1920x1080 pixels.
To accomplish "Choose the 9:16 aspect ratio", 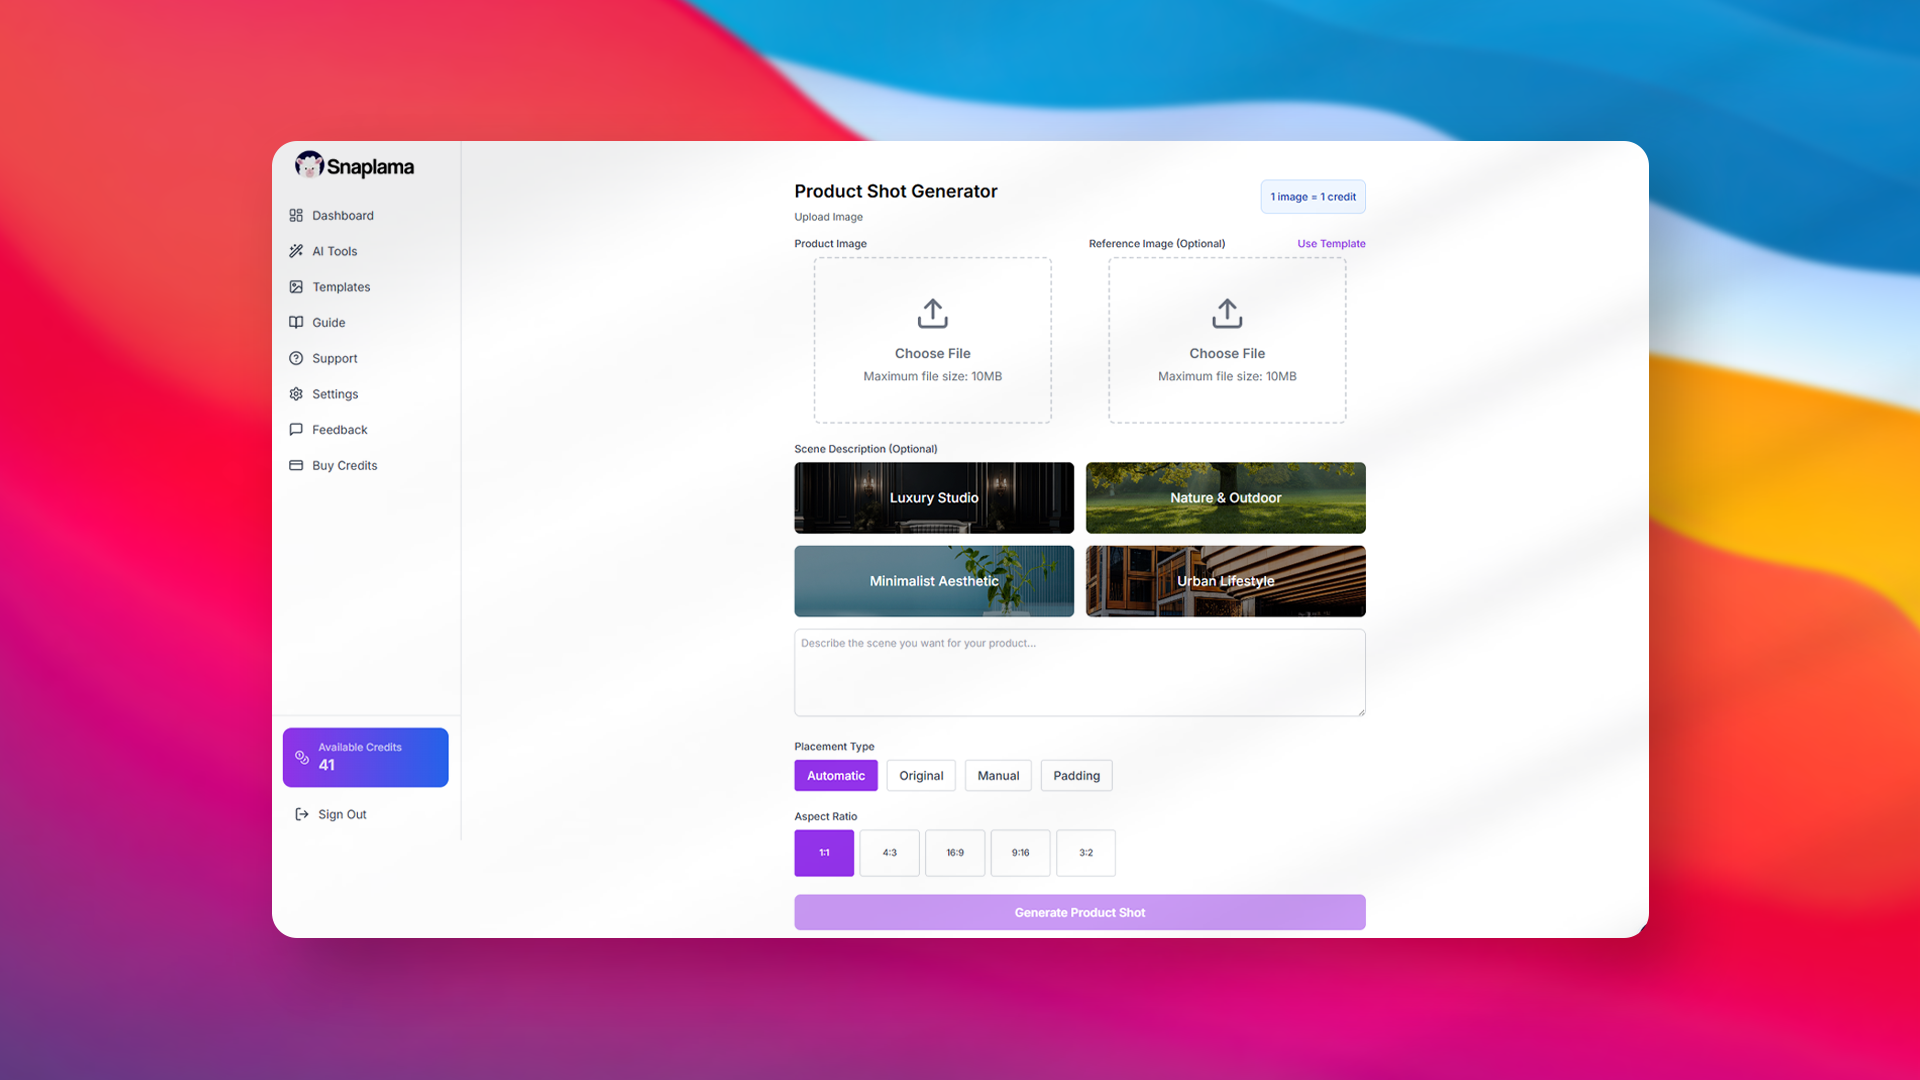I will pos(1020,853).
